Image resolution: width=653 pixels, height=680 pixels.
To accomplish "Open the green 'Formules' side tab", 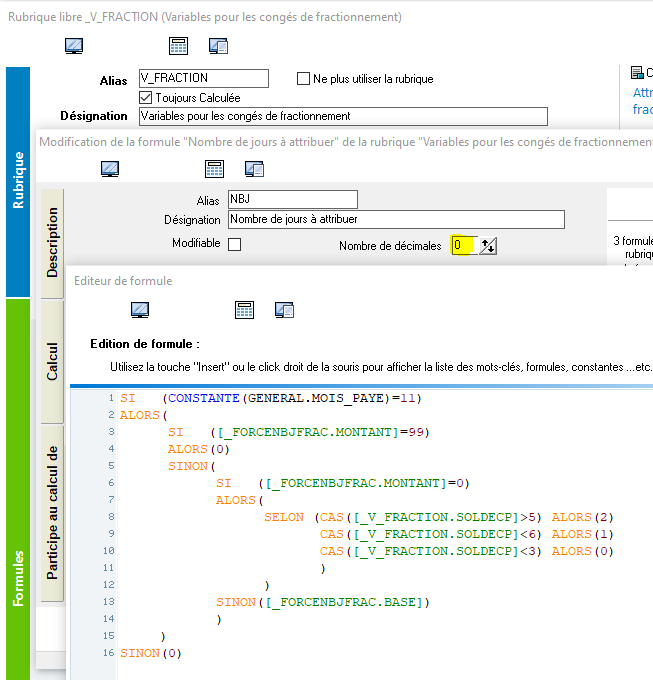I will coord(18,578).
